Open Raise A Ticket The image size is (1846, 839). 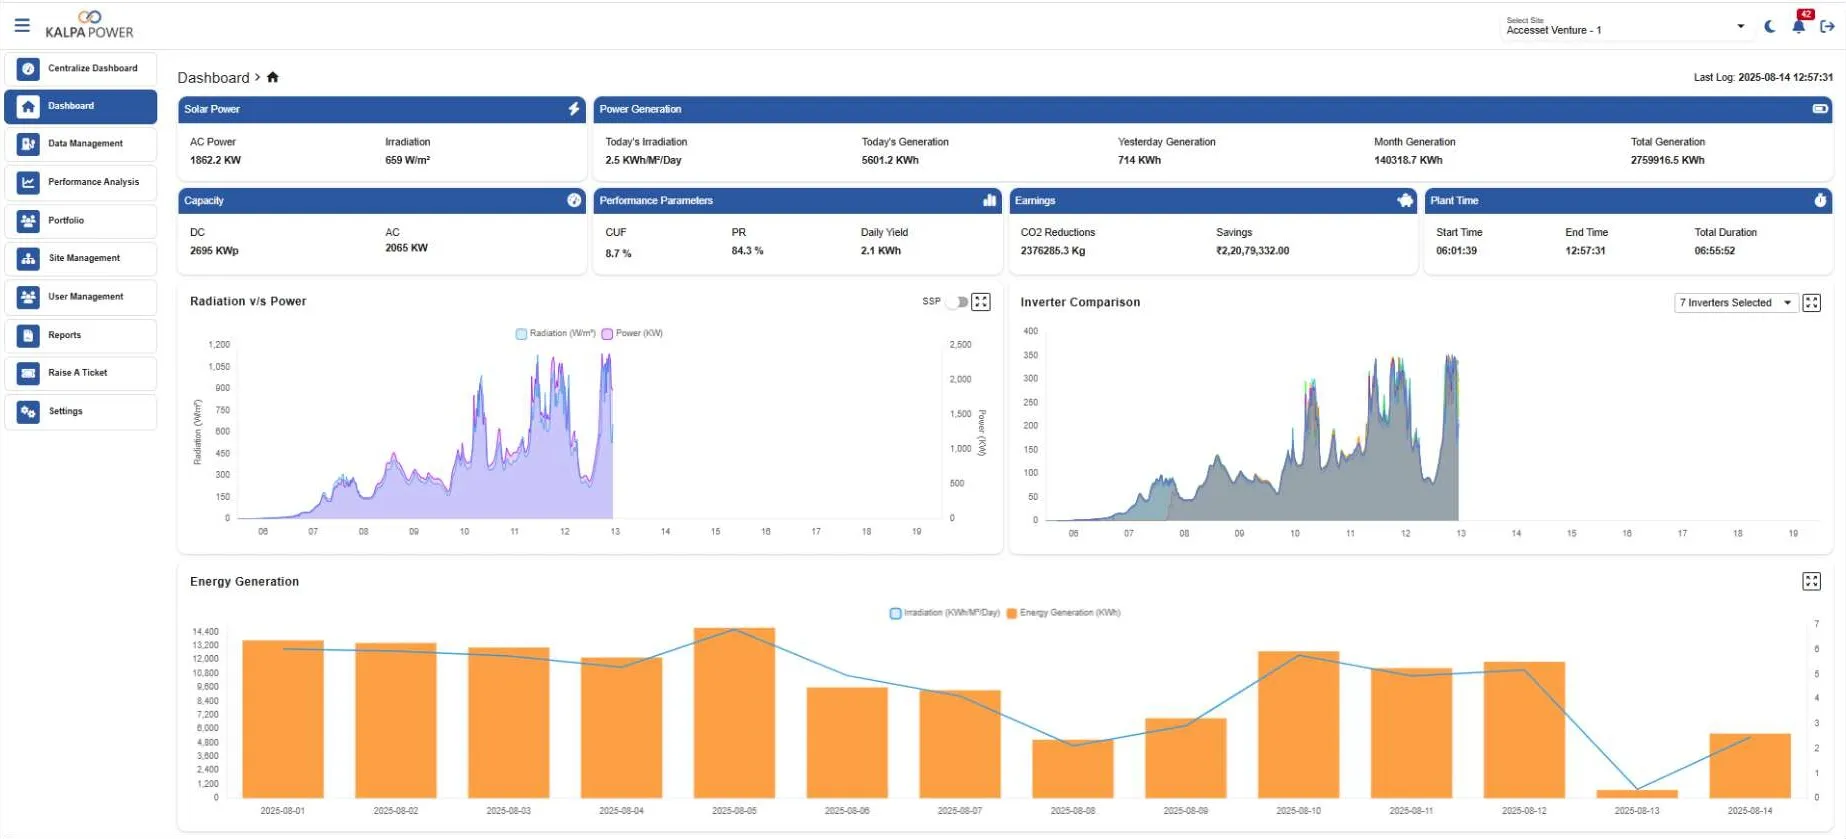click(x=81, y=373)
